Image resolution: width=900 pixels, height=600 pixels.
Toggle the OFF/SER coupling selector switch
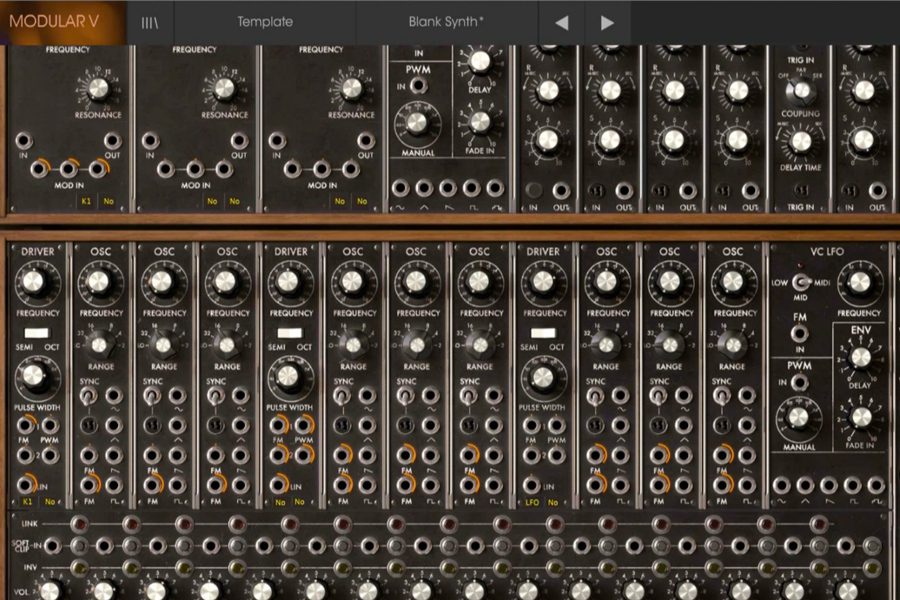(800, 90)
